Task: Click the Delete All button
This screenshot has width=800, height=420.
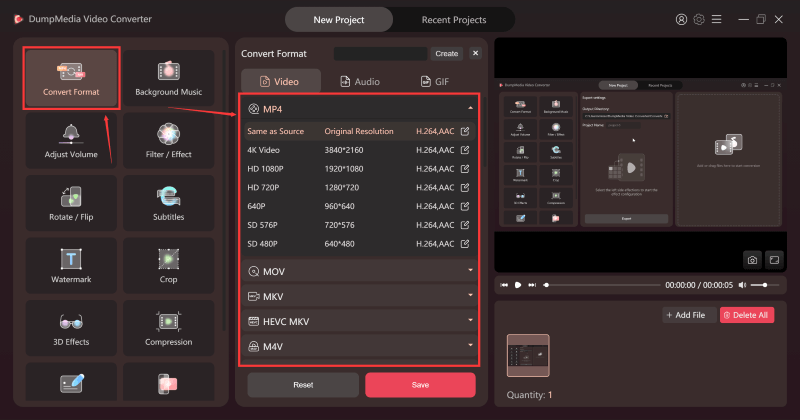Action: pyautogui.click(x=747, y=315)
